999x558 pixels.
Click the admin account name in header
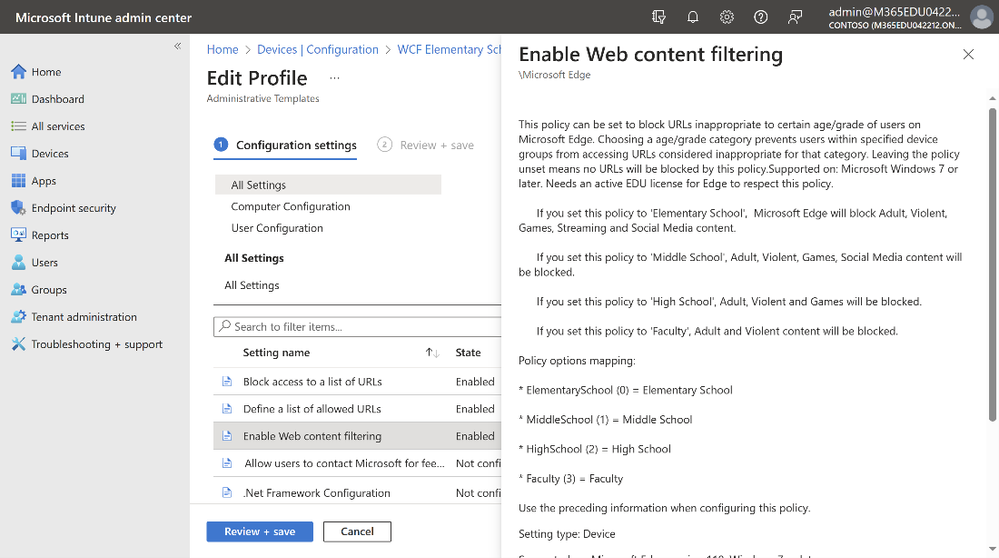coord(895,11)
